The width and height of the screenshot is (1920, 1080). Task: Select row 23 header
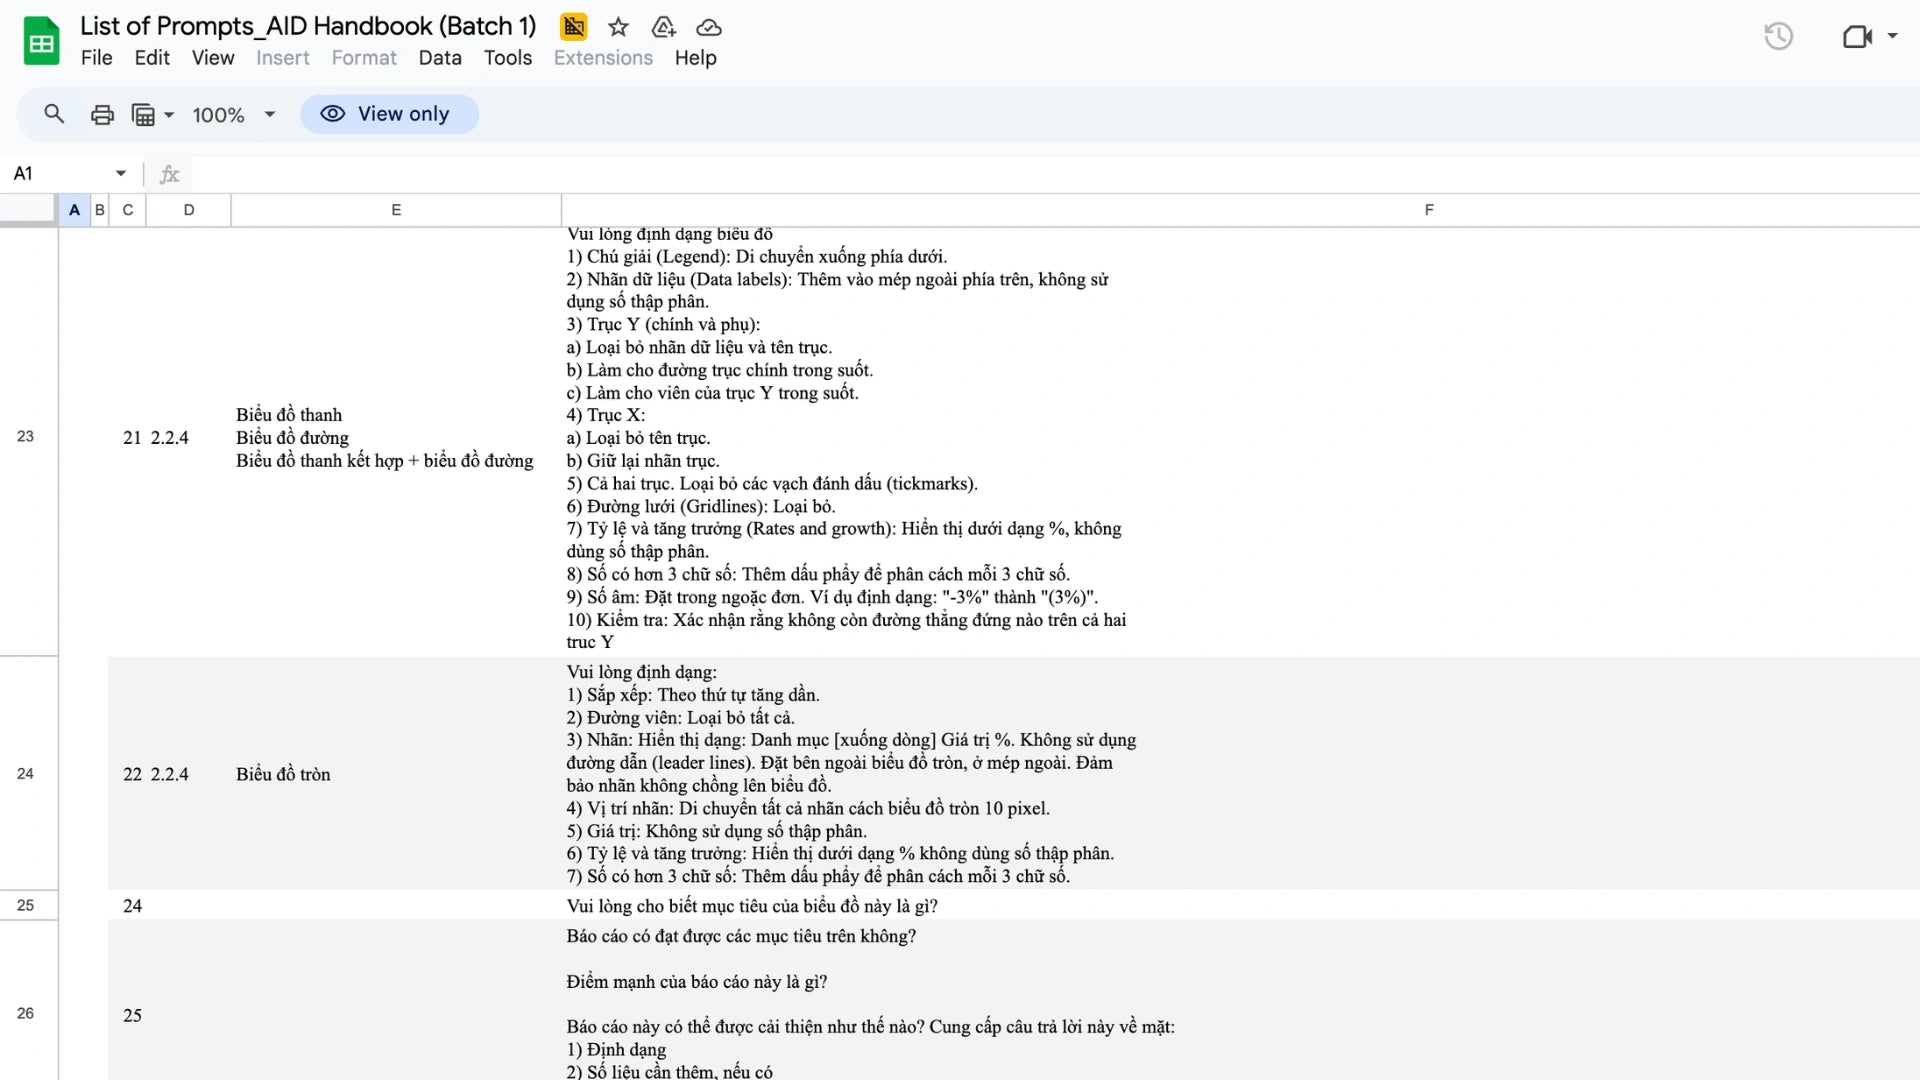(x=28, y=437)
